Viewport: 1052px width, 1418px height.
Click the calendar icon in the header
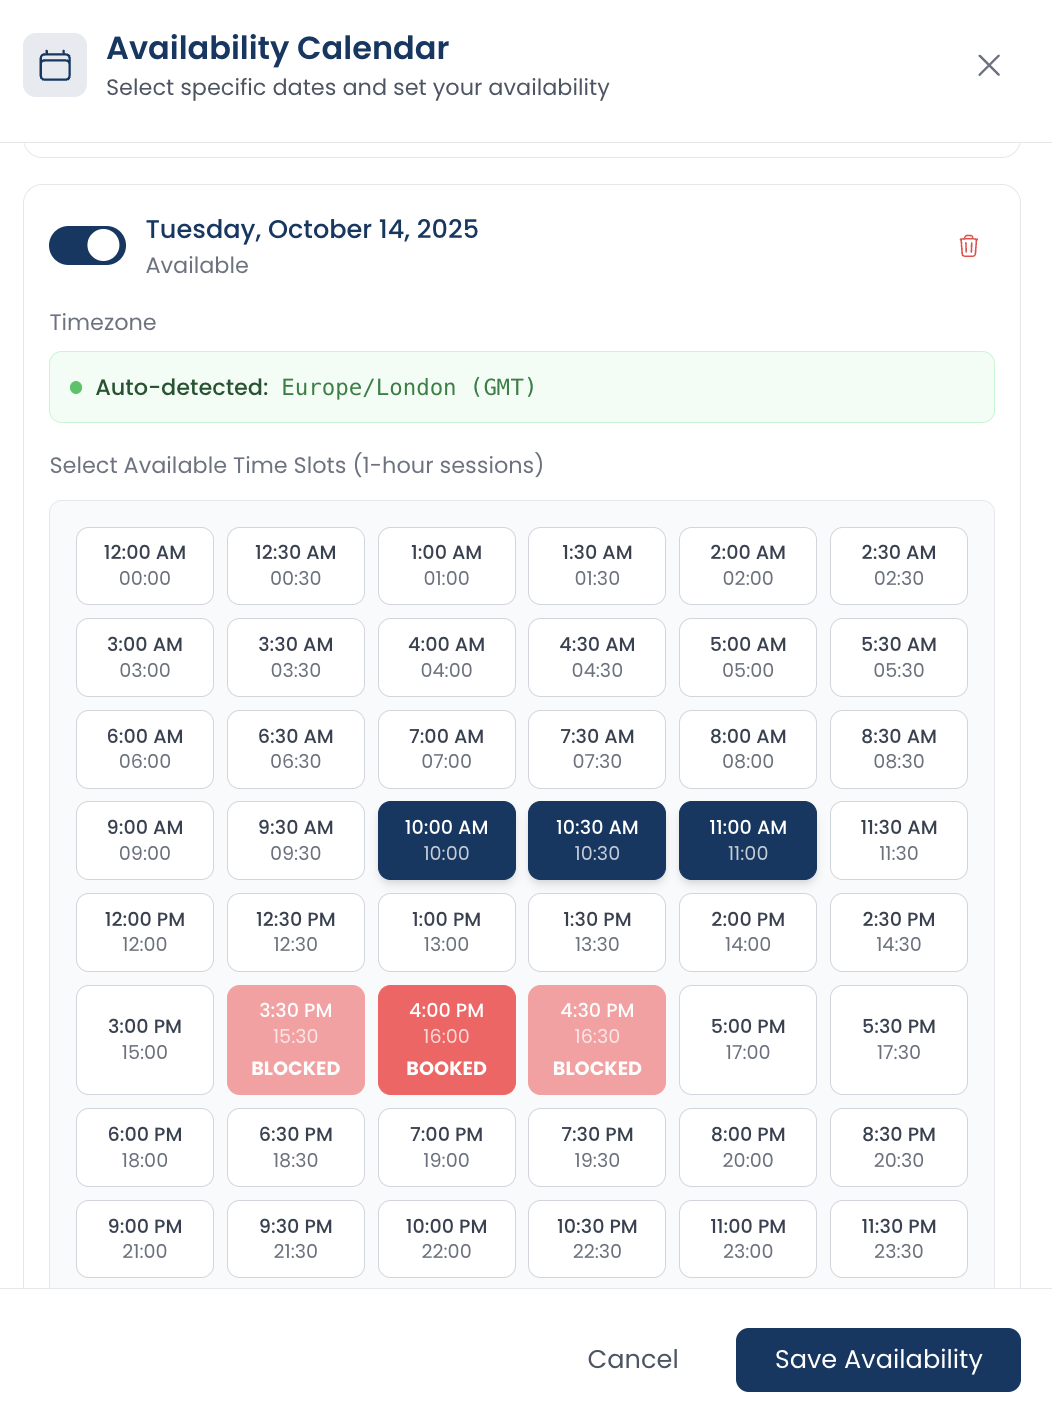(x=55, y=64)
